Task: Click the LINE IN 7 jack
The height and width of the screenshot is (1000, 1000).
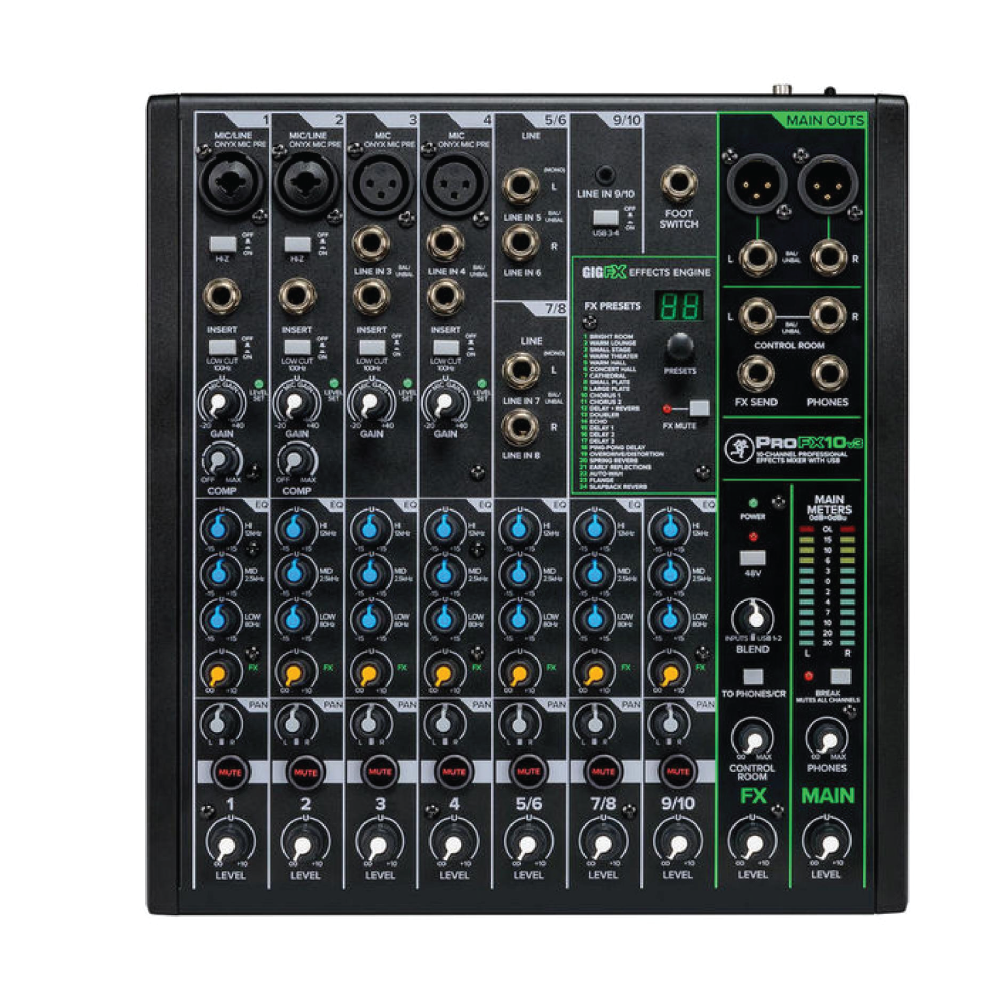Action: [x=520, y=371]
